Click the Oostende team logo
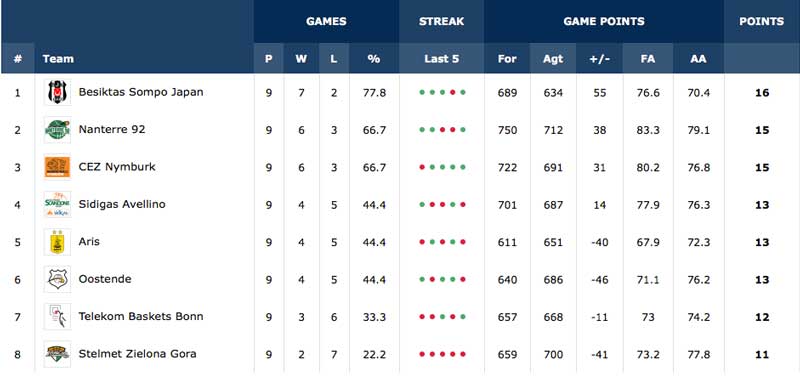 tap(57, 279)
